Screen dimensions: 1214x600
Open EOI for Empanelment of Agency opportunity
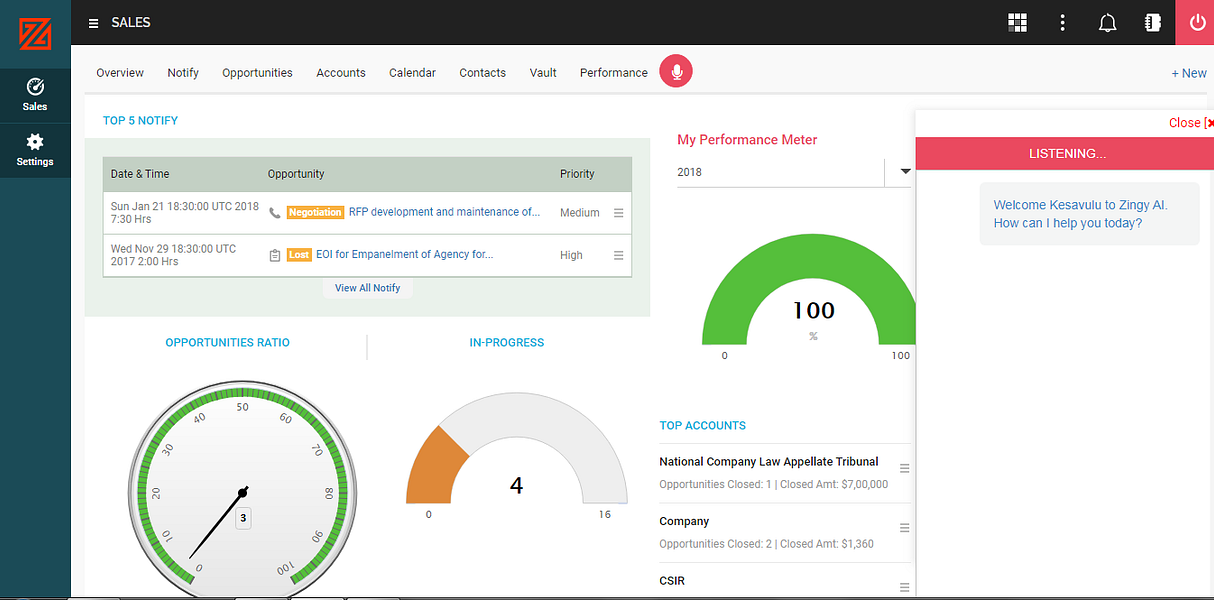404,254
